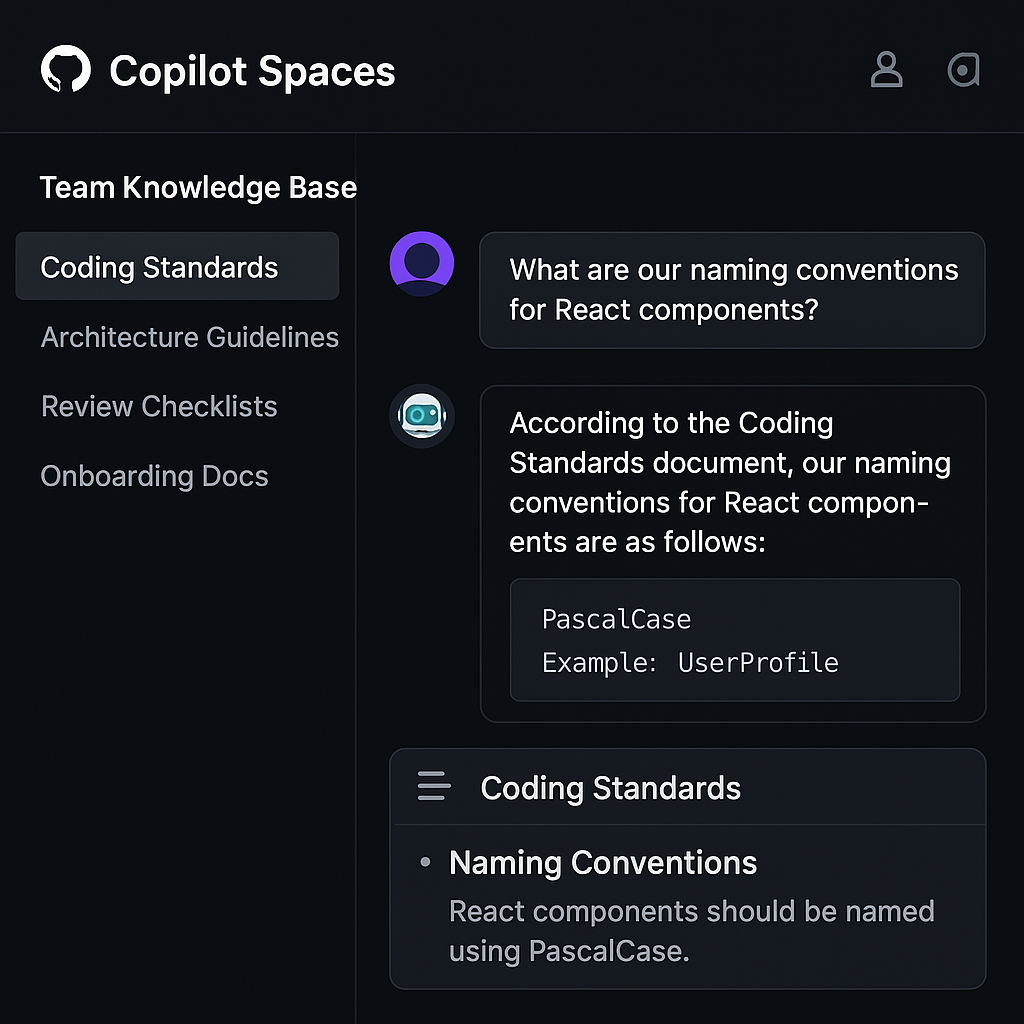This screenshot has width=1024, height=1024.
Task: Click the Copilot icon in the header
Action: coord(962,70)
